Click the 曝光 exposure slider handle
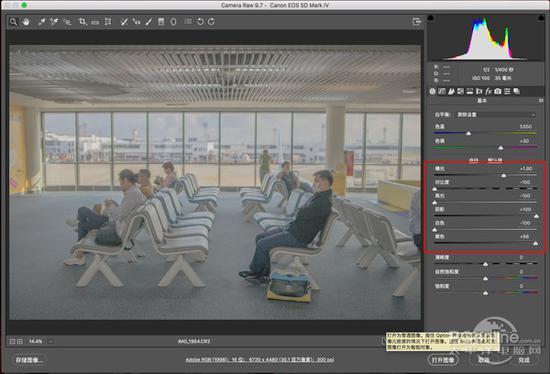Screen dimensions: 550x374 pos(504,175)
